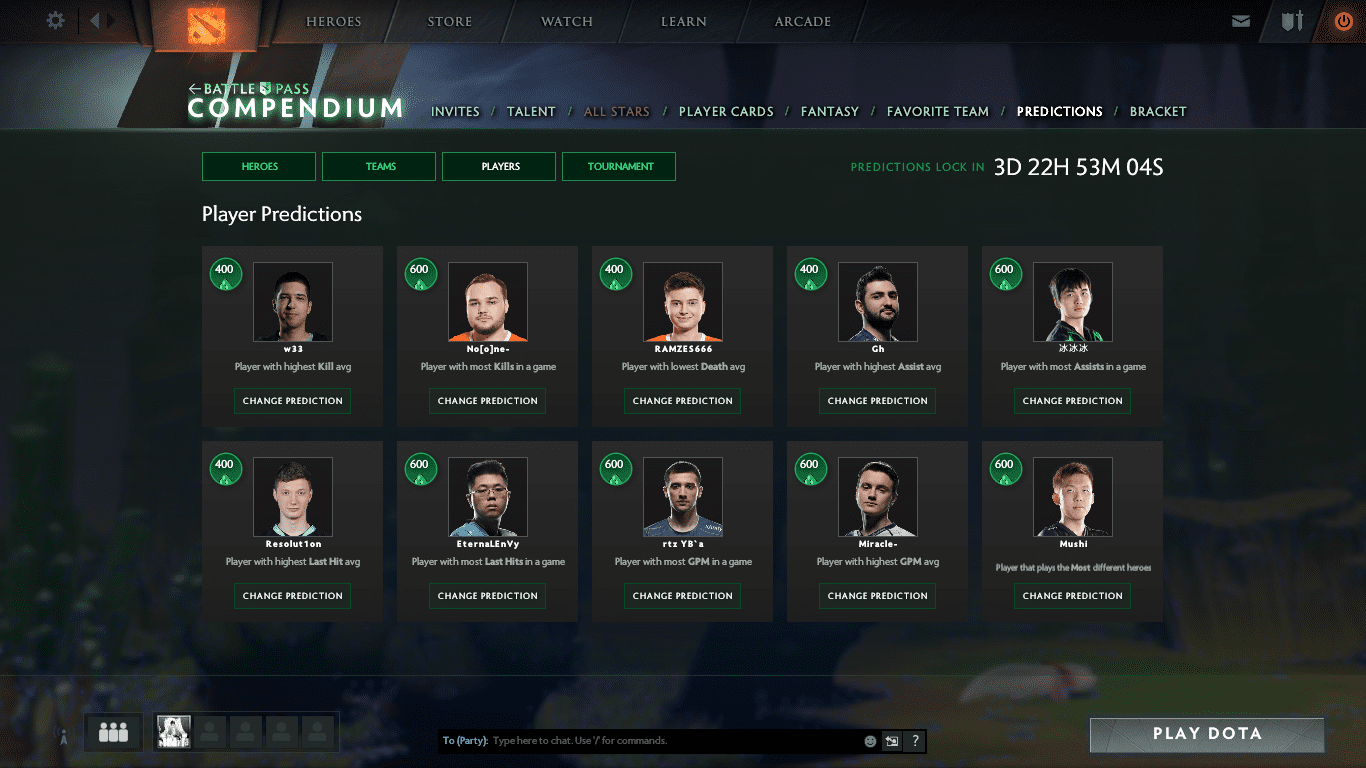The image size is (1366, 768).
Task: Switch to the Tournament predictions category
Action: pyautogui.click(x=619, y=167)
